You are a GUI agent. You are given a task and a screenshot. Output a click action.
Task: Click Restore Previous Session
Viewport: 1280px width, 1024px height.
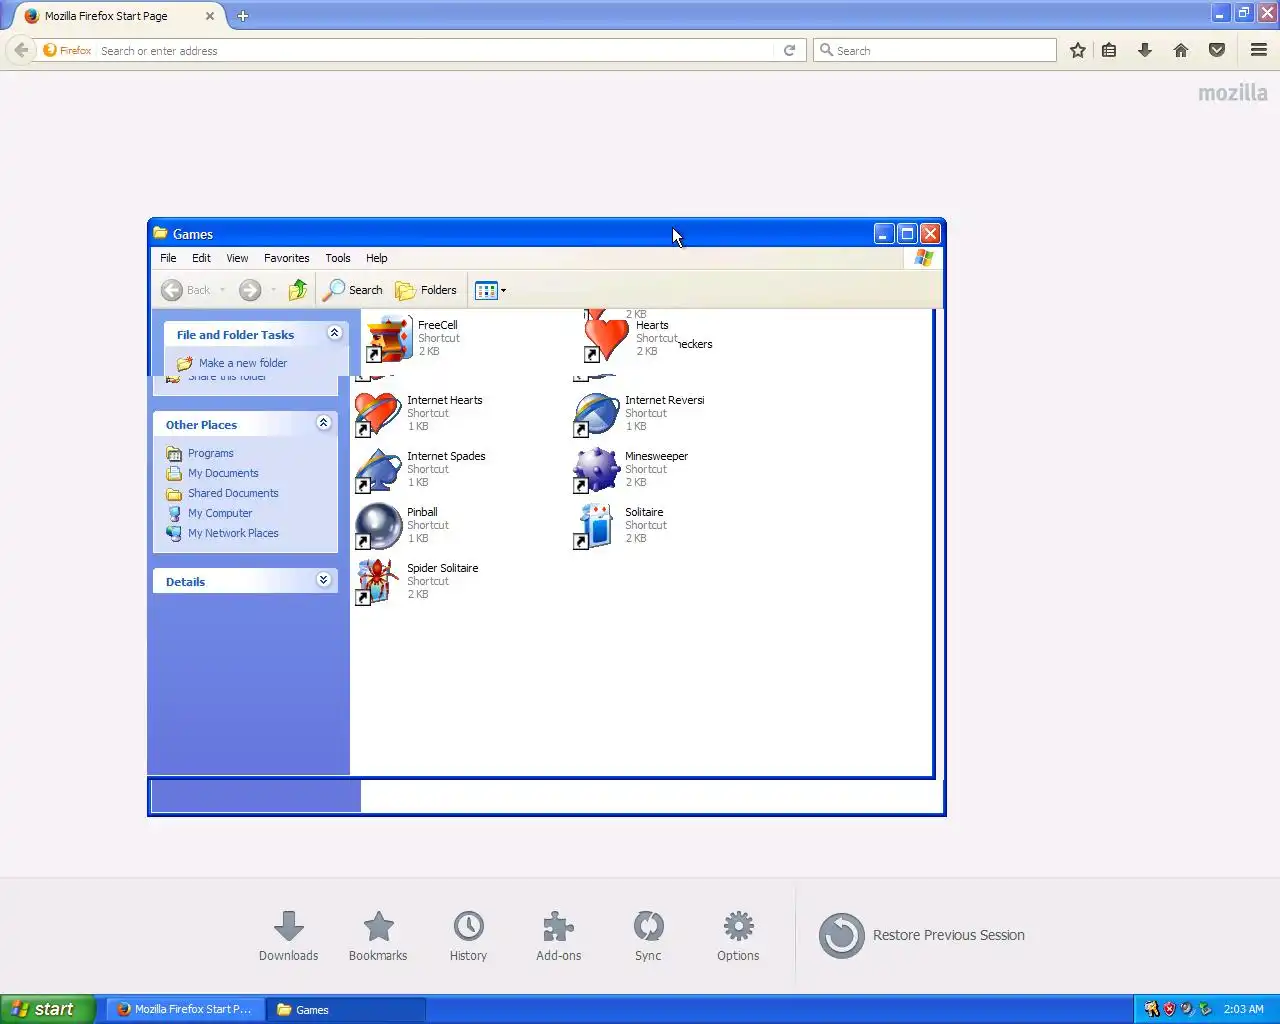[x=922, y=935]
